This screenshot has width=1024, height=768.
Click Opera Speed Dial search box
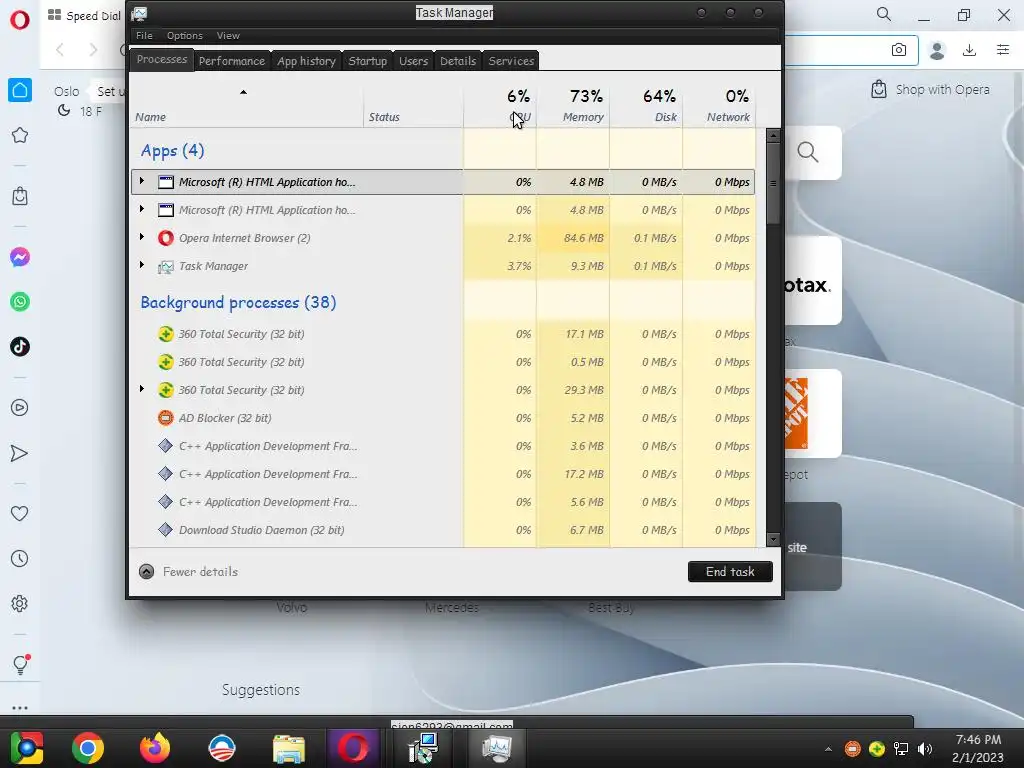[812, 153]
